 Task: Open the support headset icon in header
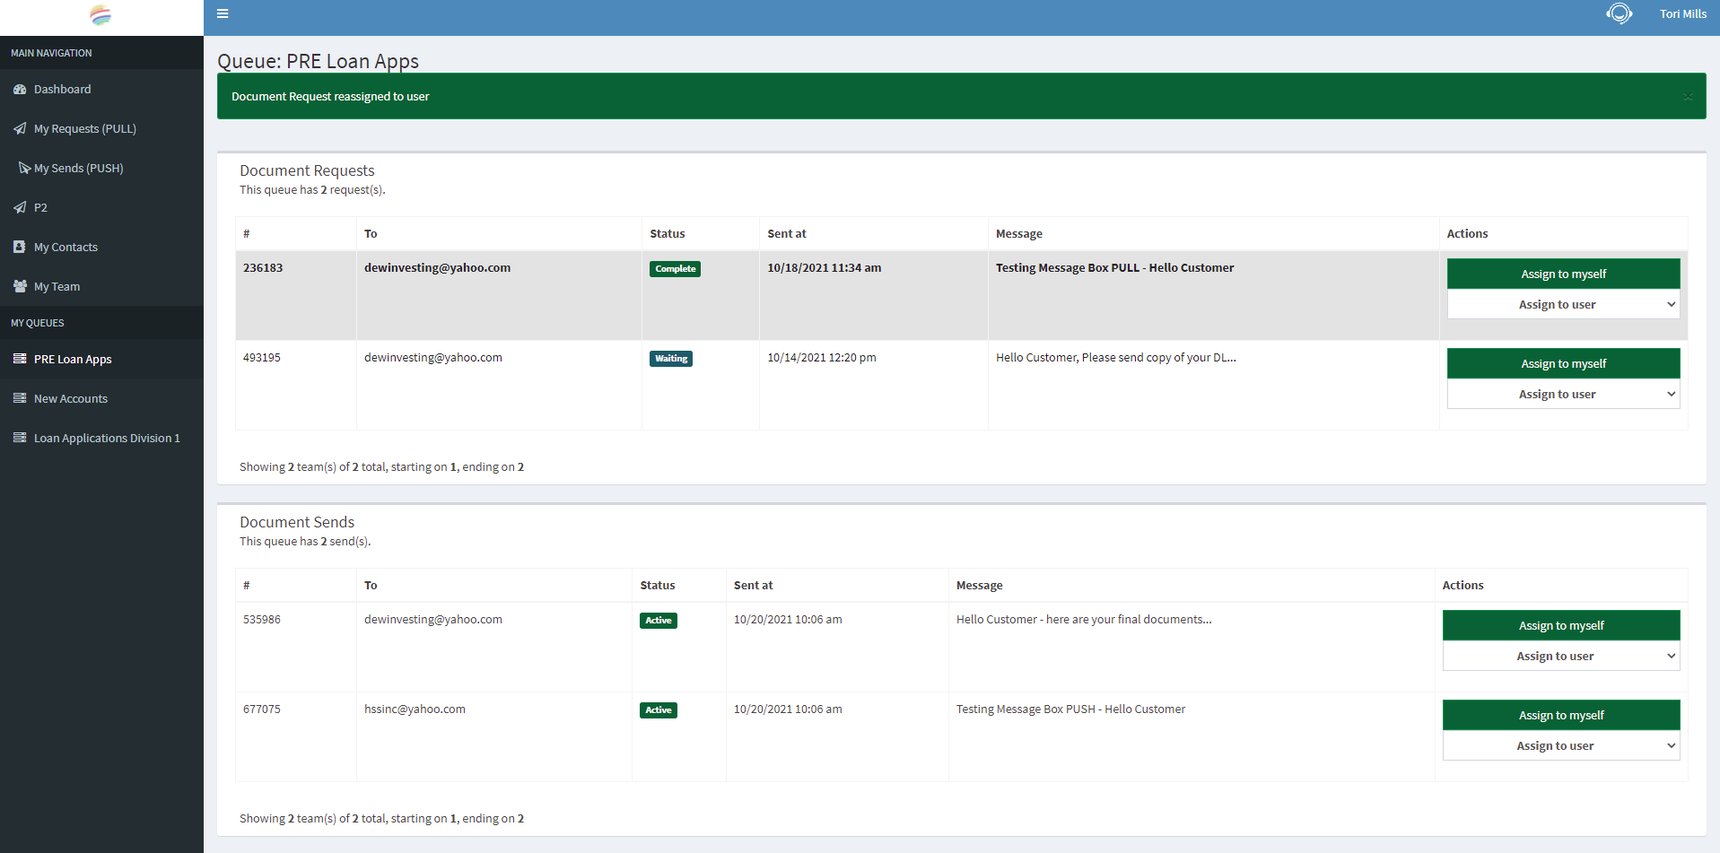tap(1619, 14)
